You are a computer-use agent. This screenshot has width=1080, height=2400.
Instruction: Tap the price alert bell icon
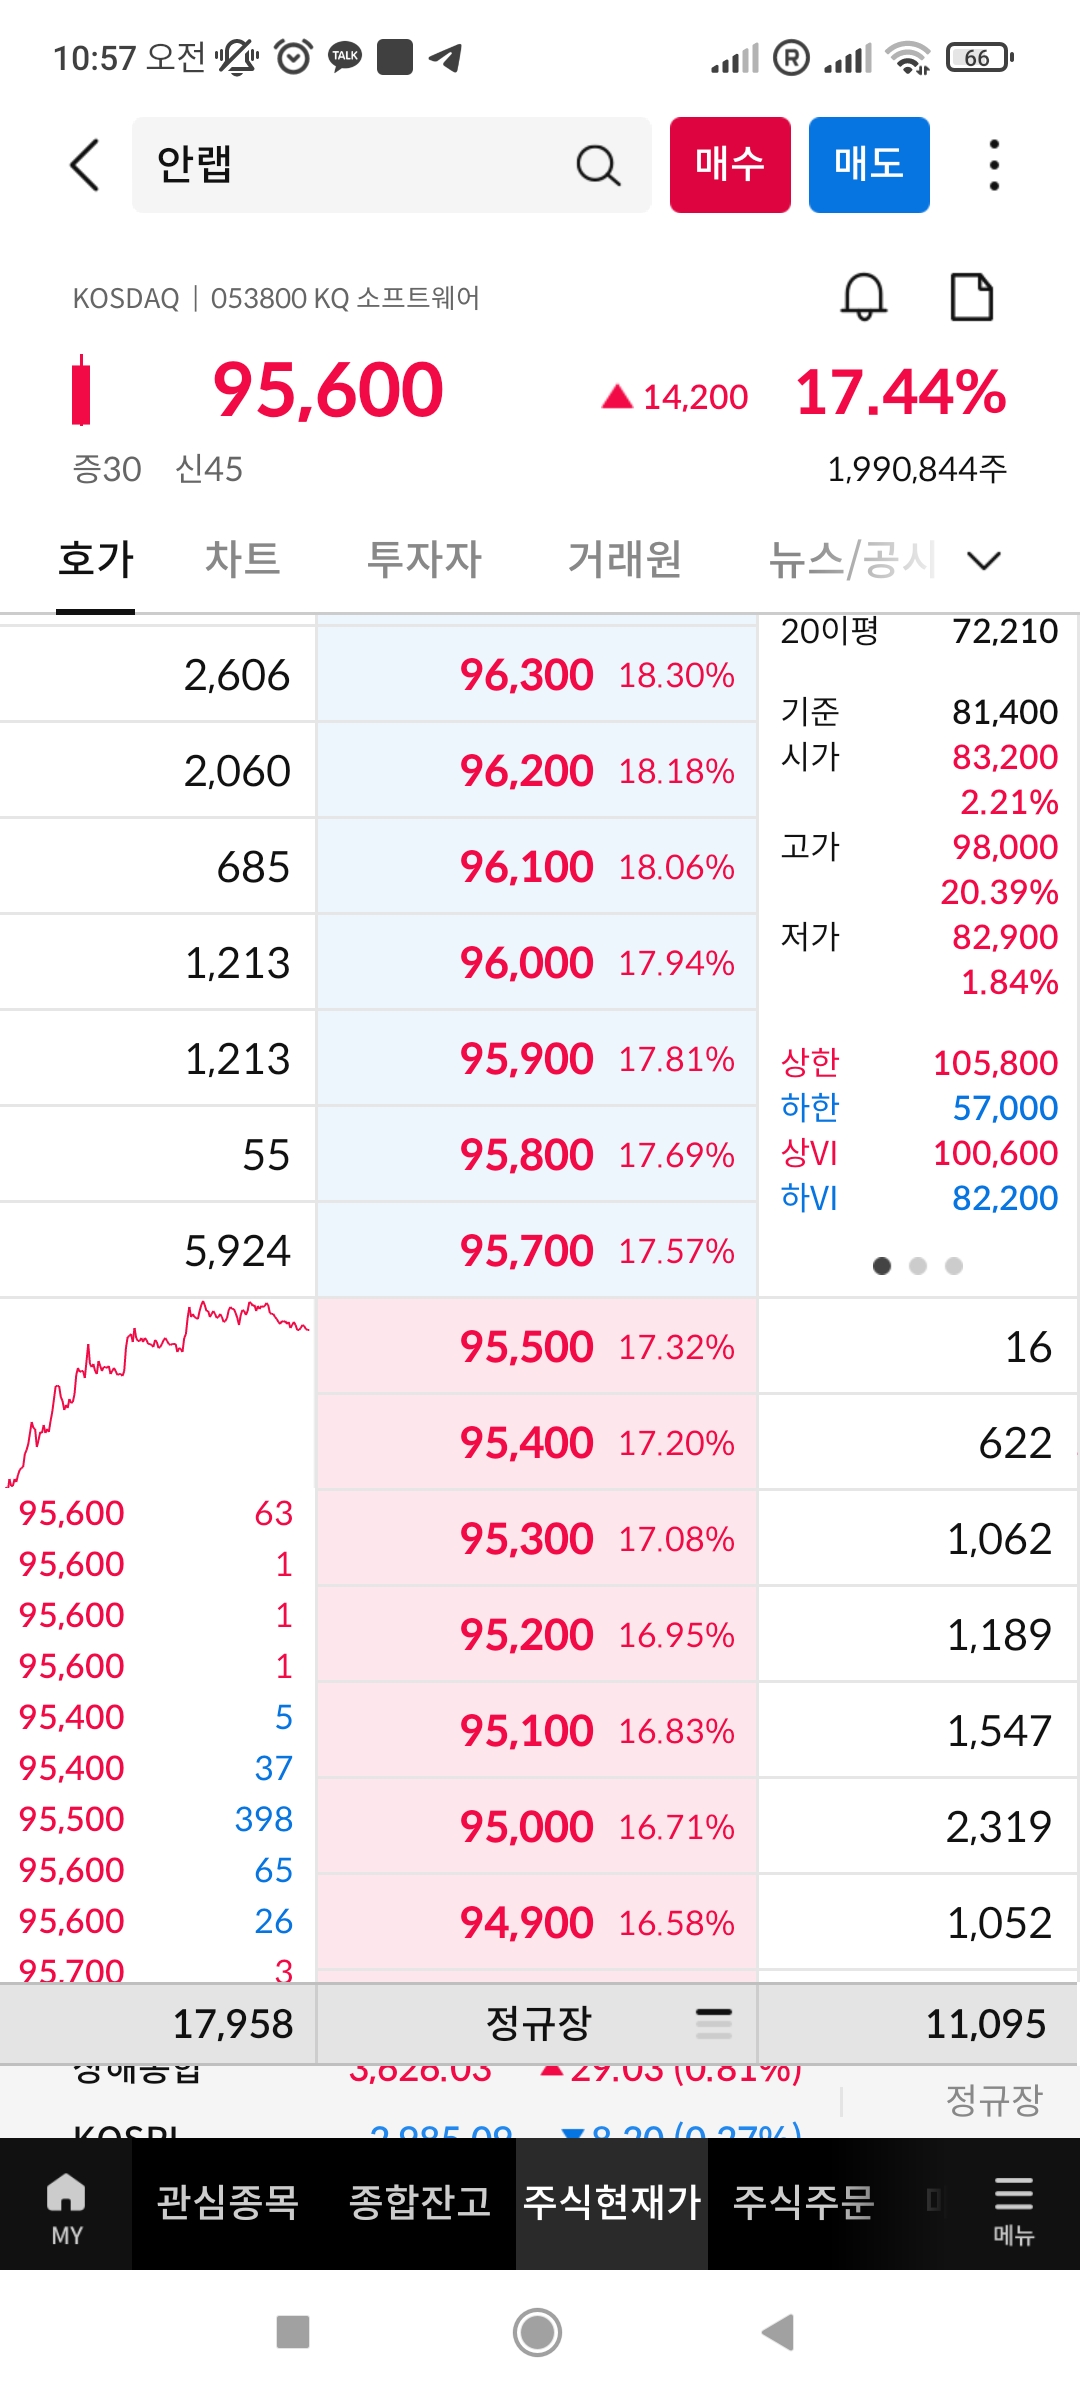pos(864,297)
